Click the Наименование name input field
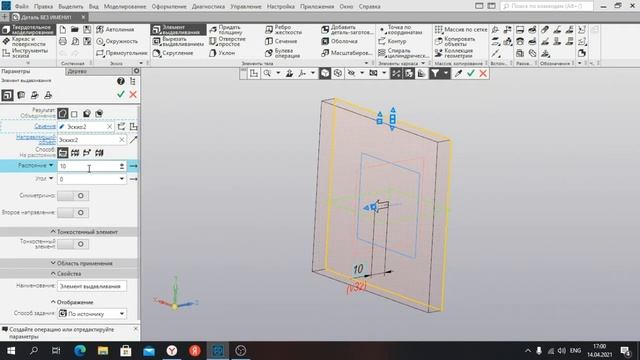640x360 pixels. (92, 286)
